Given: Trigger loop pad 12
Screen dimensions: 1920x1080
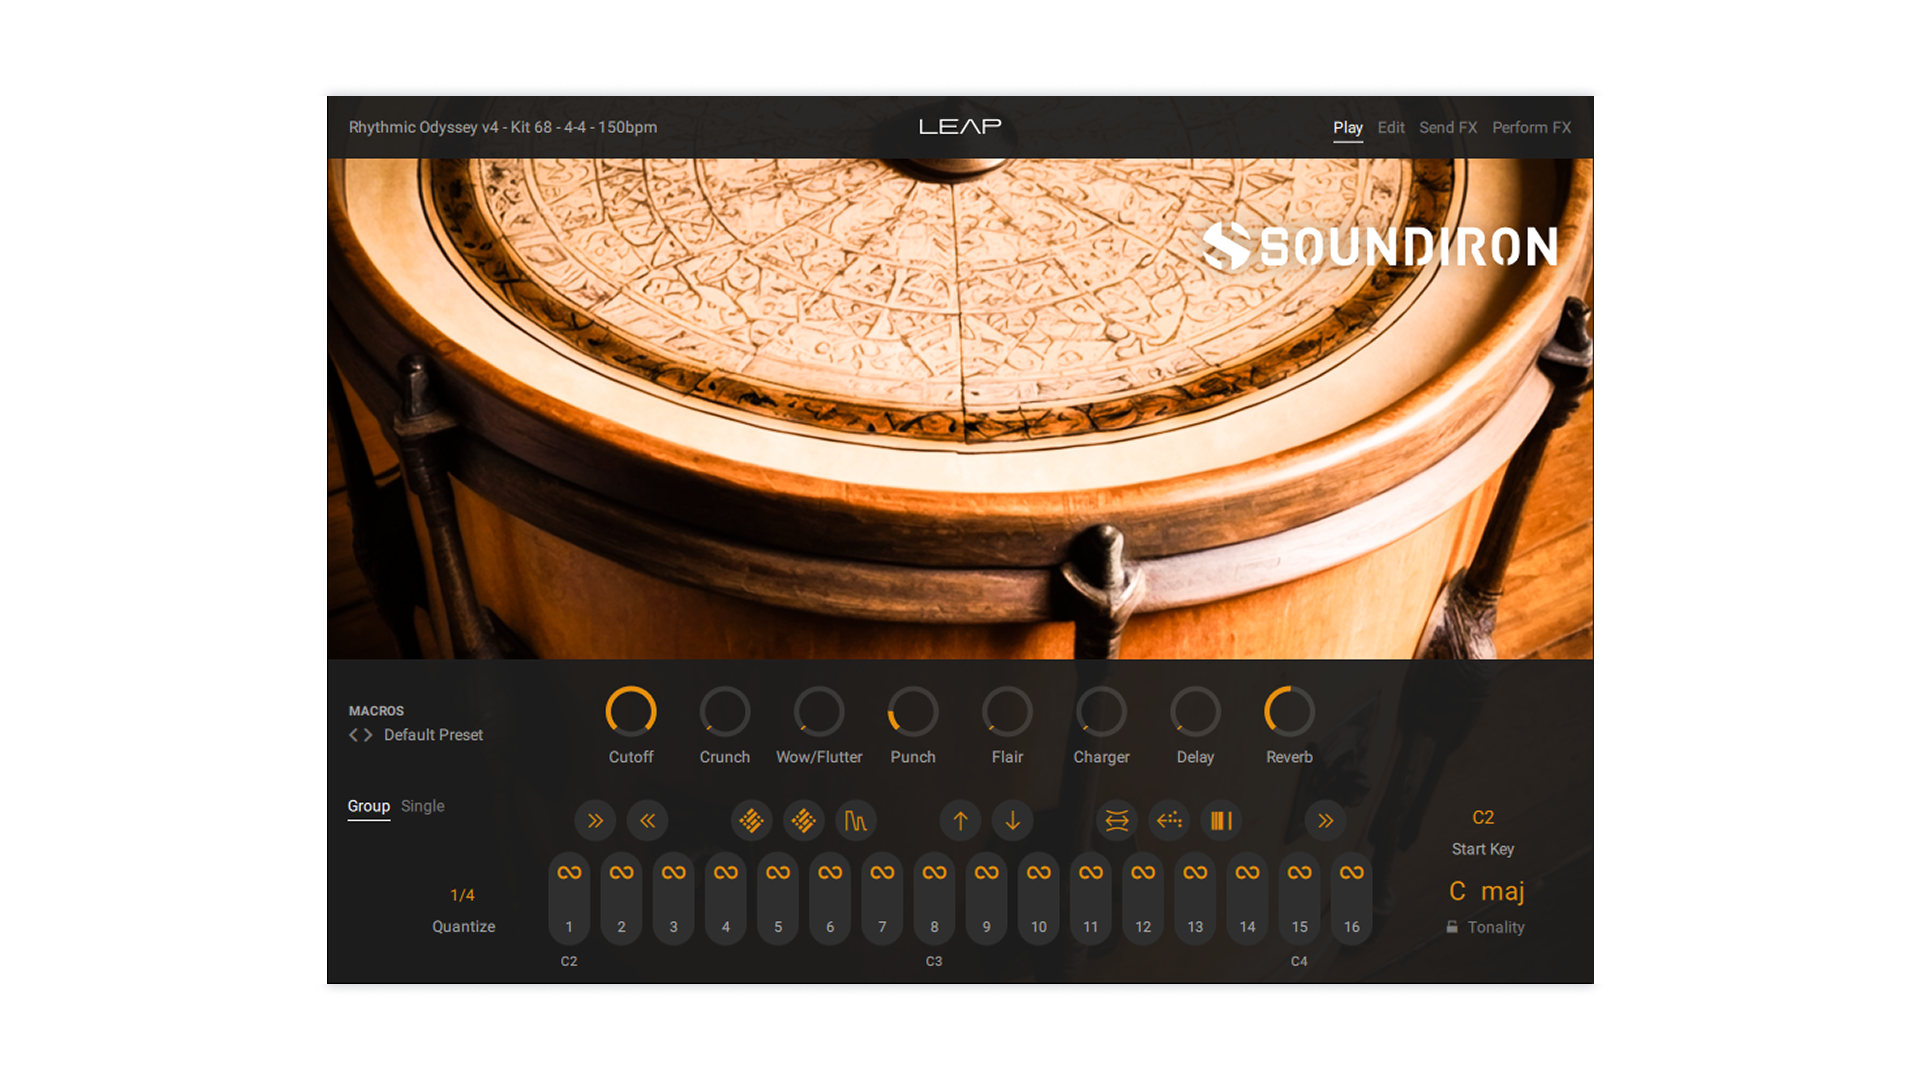Looking at the screenshot, I should point(1143,899).
